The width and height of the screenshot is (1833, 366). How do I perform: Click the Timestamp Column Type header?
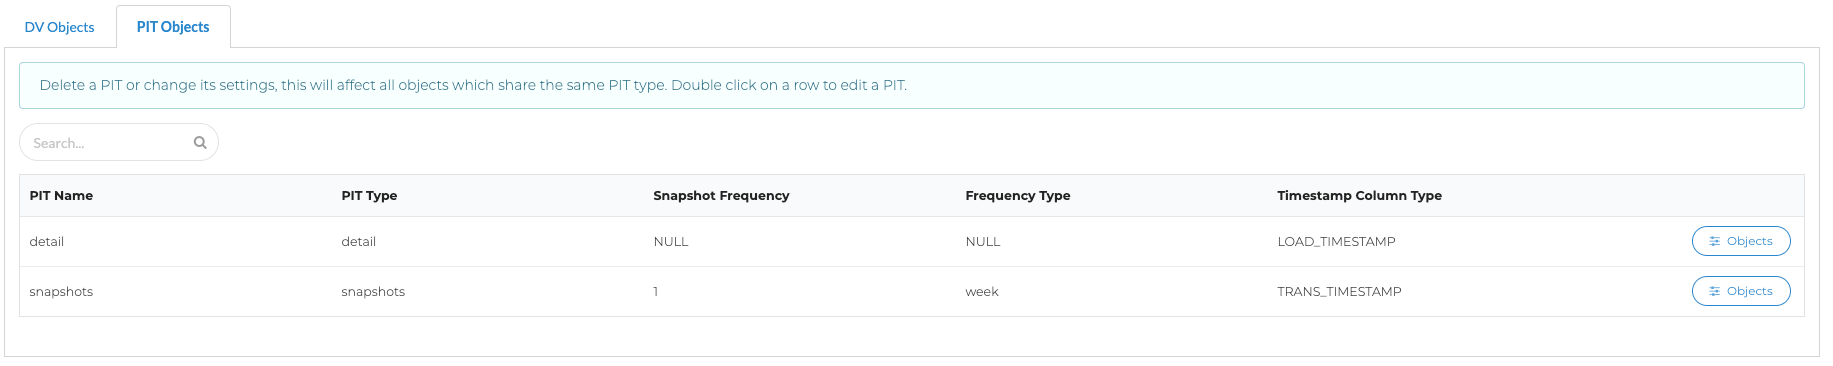click(x=1359, y=195)
